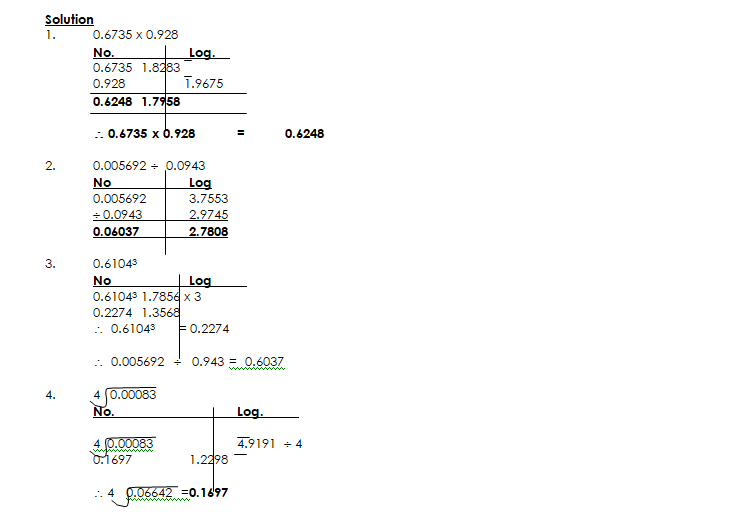Click the bold 0.6248 answer after equals sign
745x530 pixels.
(304, 134)
